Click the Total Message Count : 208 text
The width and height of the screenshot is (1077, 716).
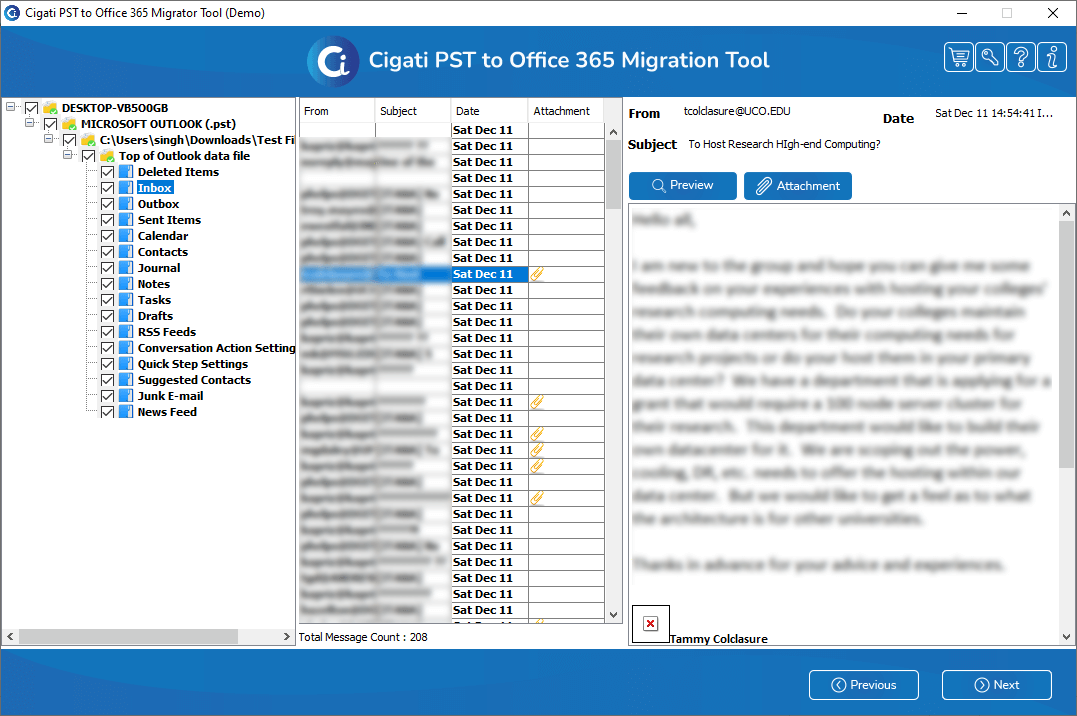(363, 637)
